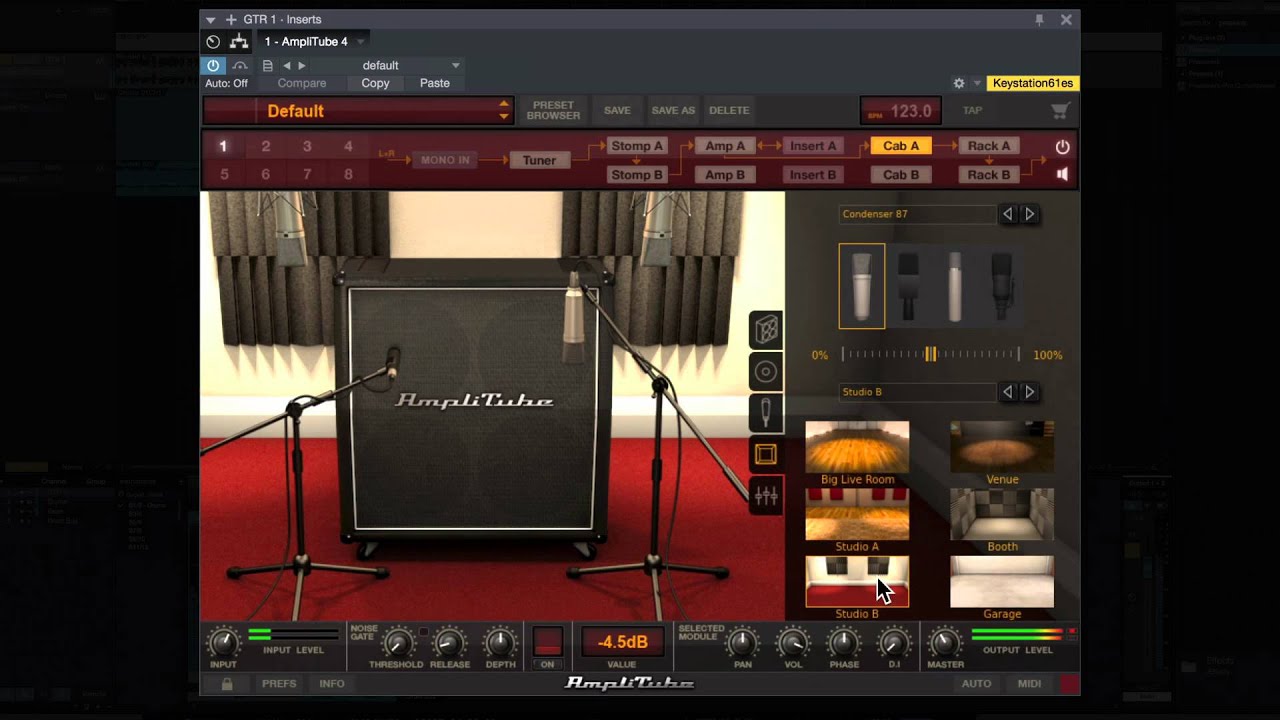Toggle the MIDI button at bottom

(x=1029, y=684)
